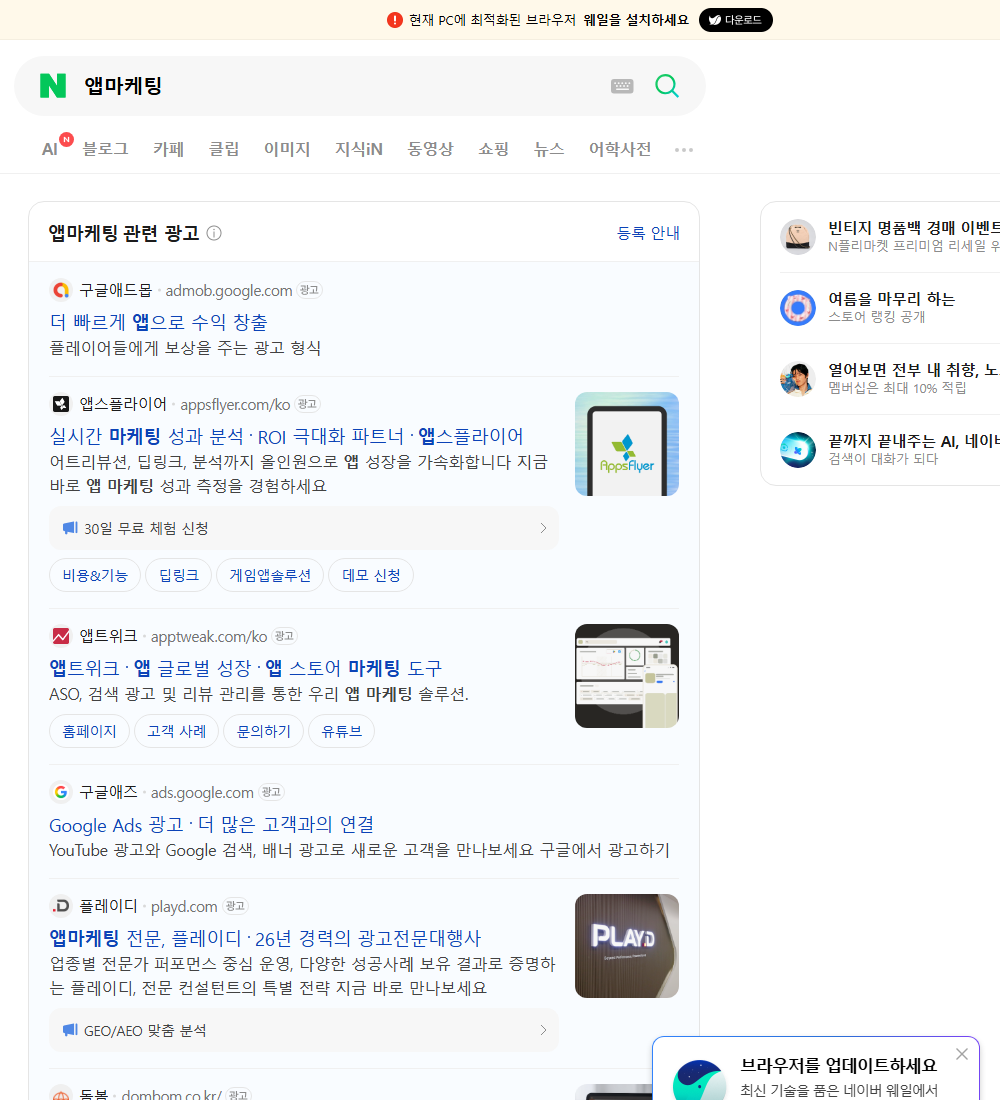Viewport: 1000px width, 1100px height.
Task: Open the PLAYD ad thumbnail image
Action: (x=627, y=946)
